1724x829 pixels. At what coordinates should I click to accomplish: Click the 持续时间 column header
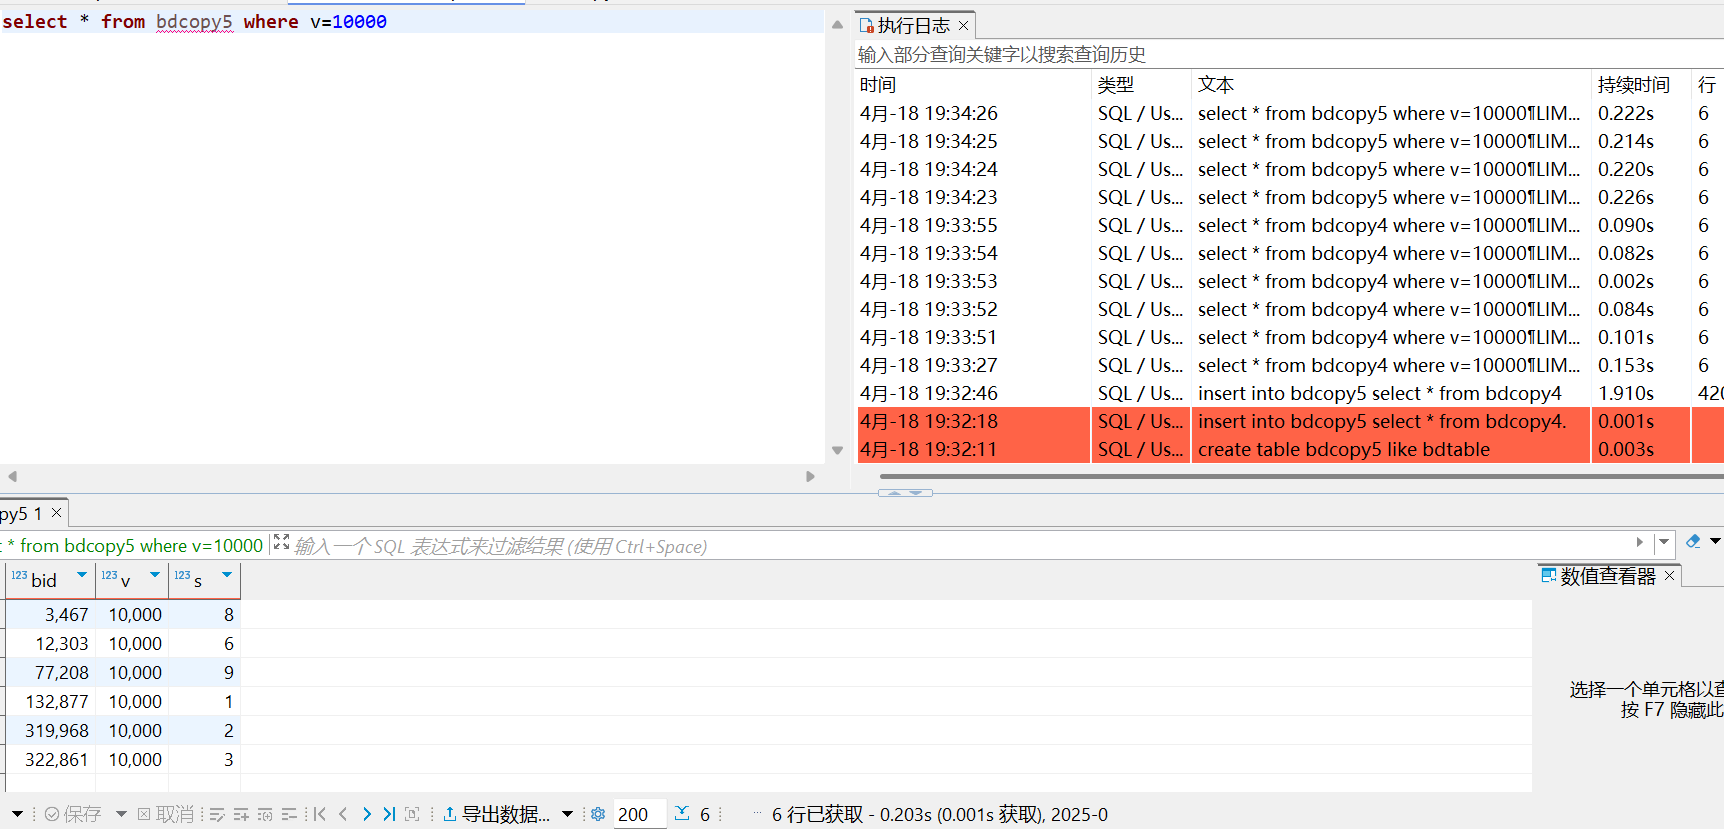1641,85
